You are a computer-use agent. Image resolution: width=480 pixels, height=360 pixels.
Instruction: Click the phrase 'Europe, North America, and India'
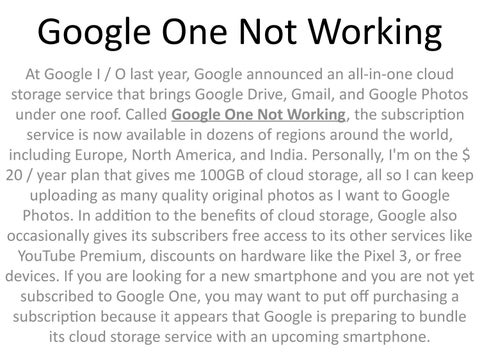(x=190, y=155)
